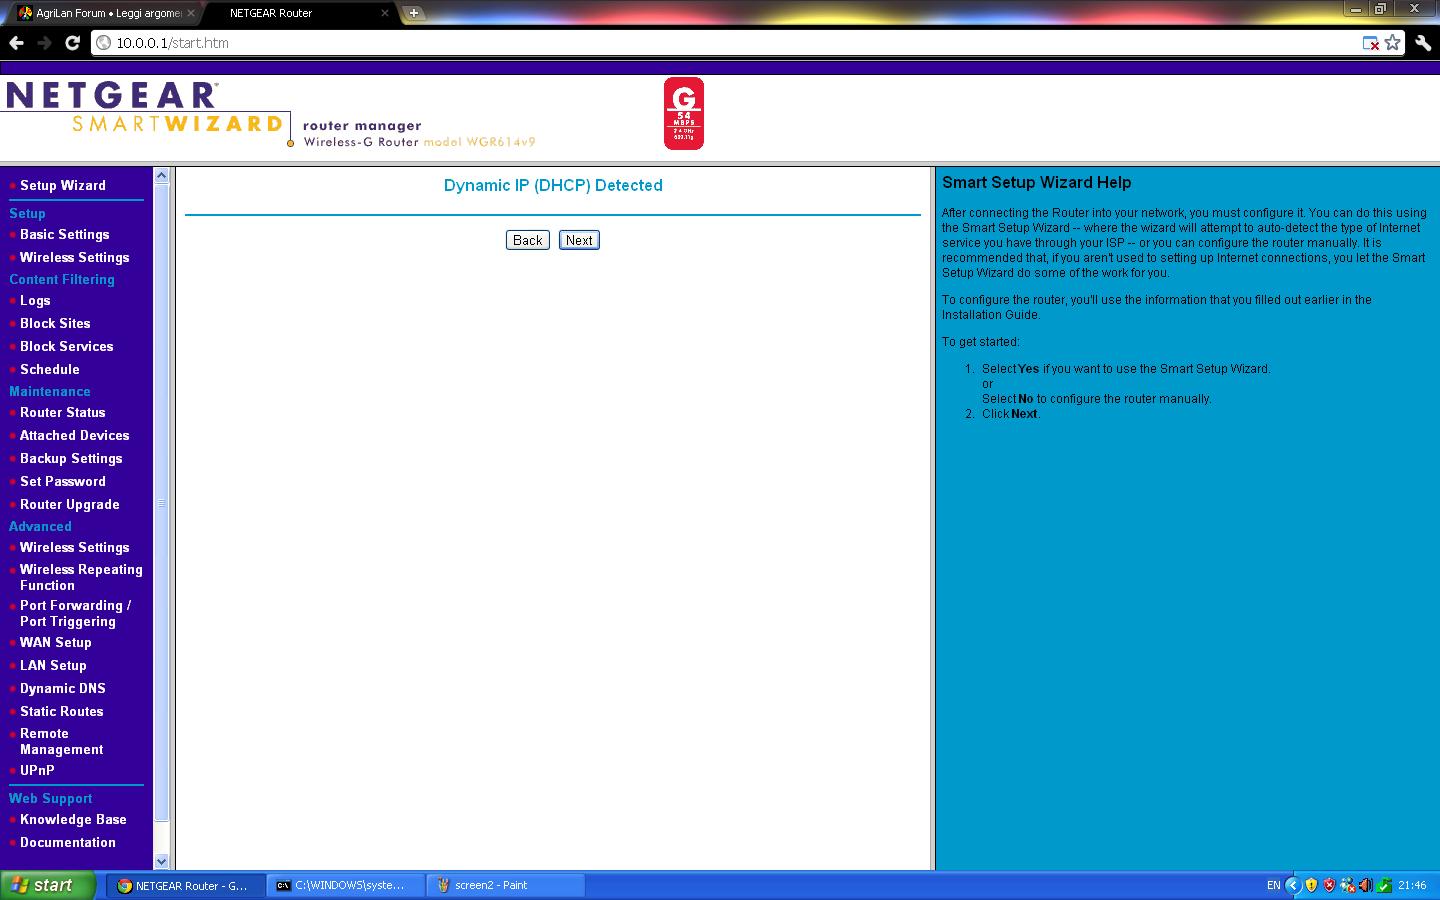Open a new browser tab

[x=413, y=13]
